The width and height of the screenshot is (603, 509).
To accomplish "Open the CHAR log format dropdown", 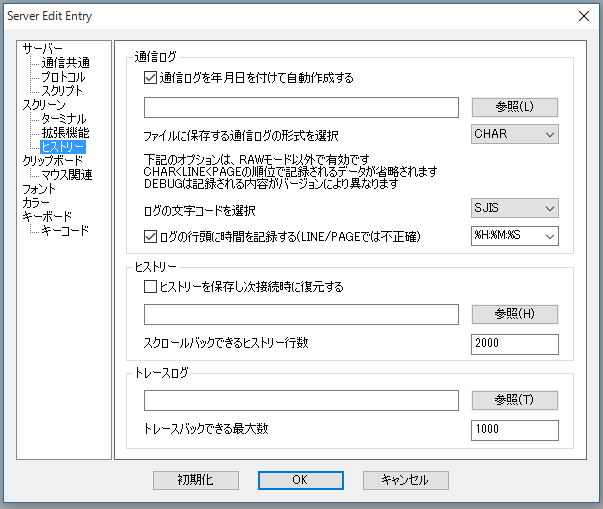I will pos(514,134).
